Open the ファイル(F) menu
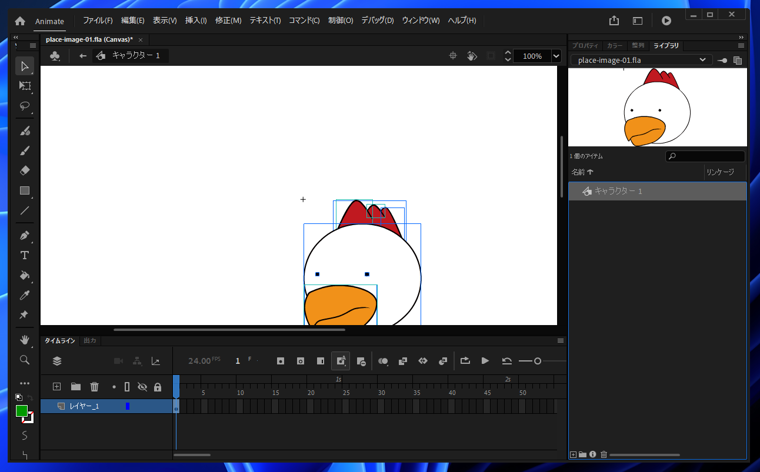This screenshot has width=760, height=472. coord(97,20)
